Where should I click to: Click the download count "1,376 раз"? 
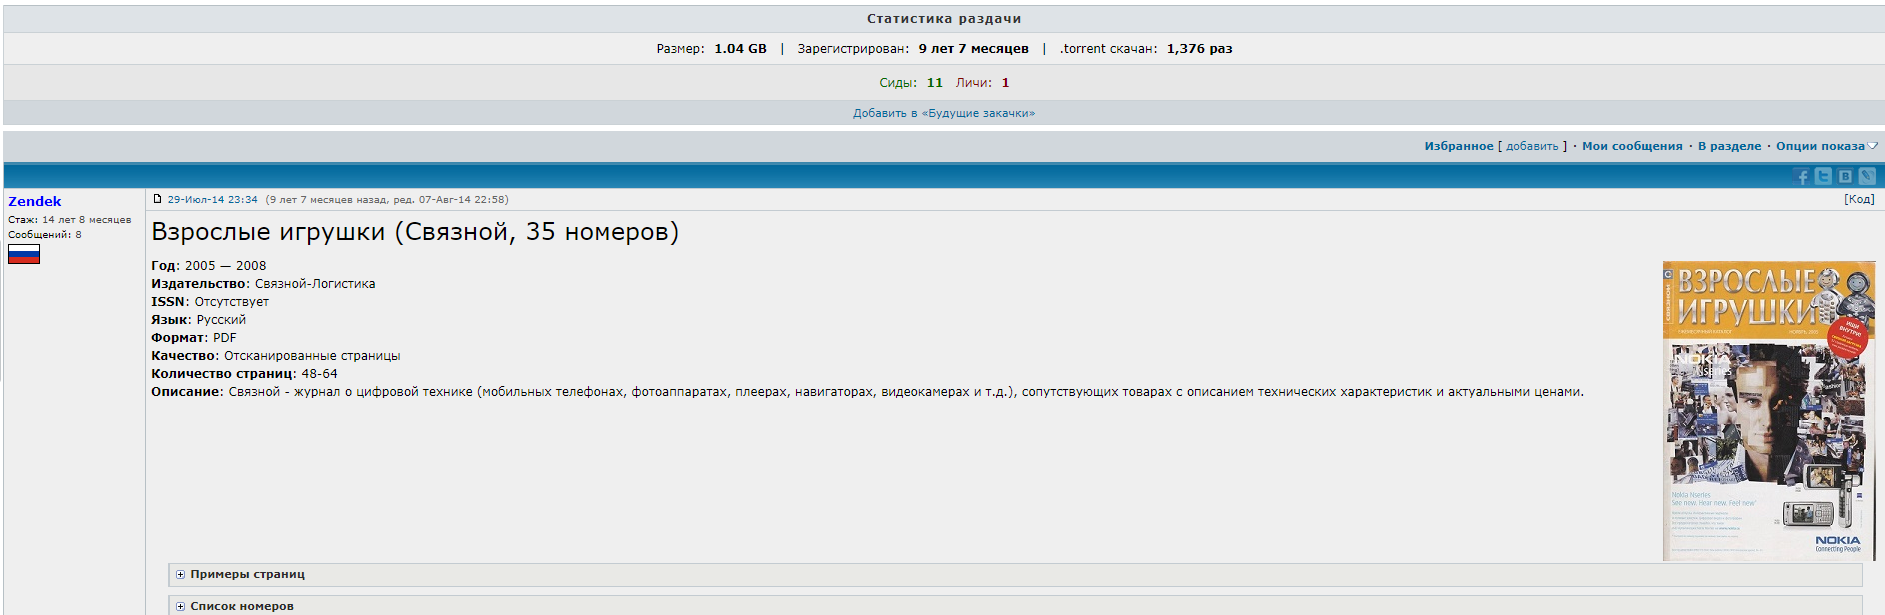(1199, 49)
